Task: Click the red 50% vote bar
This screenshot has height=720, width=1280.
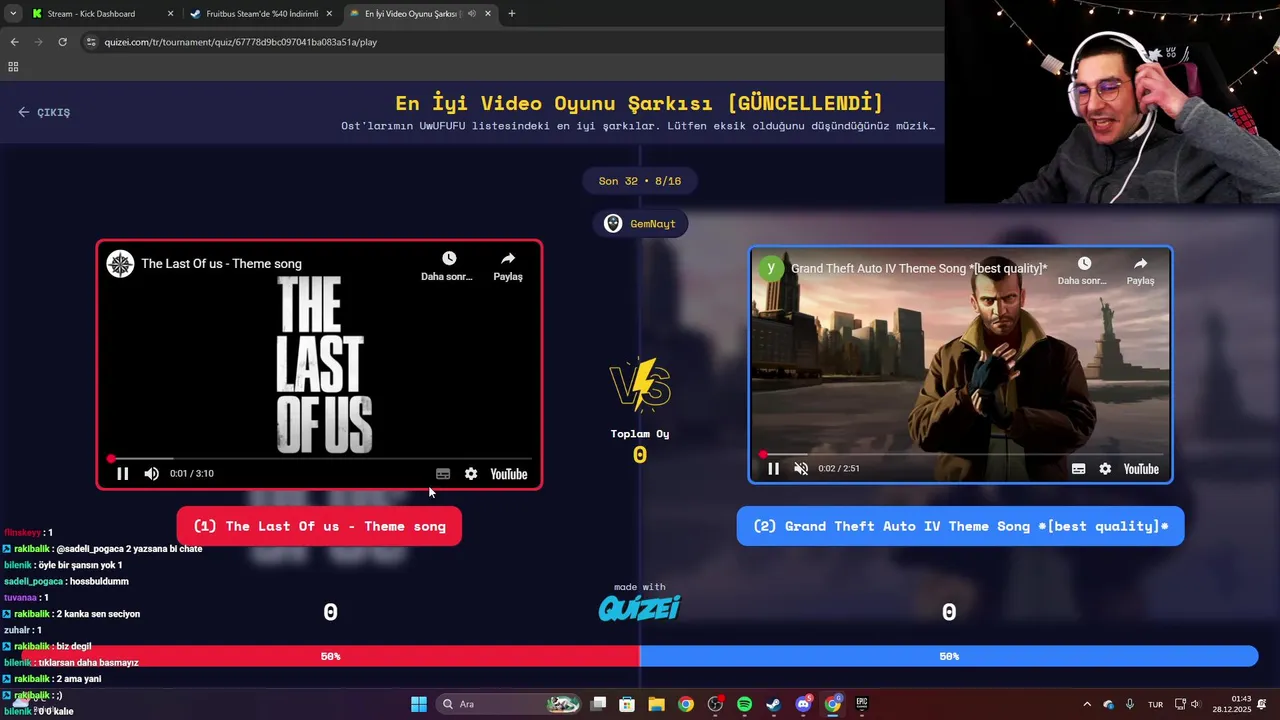Action: tap(331, 656)
